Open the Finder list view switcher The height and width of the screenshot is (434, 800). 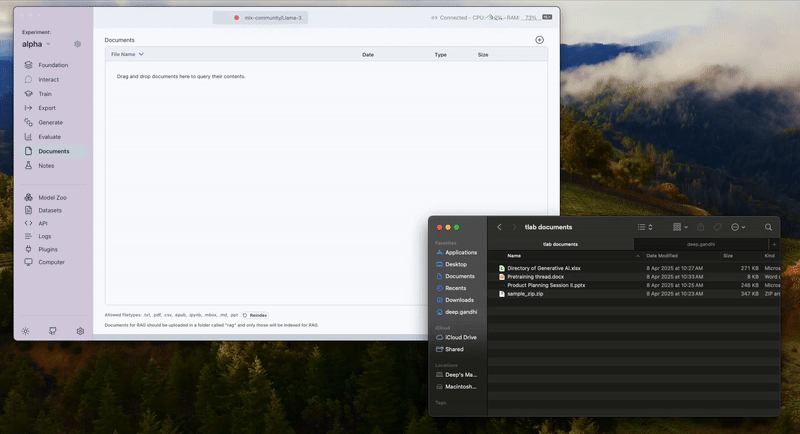click(x=644, y=227)
